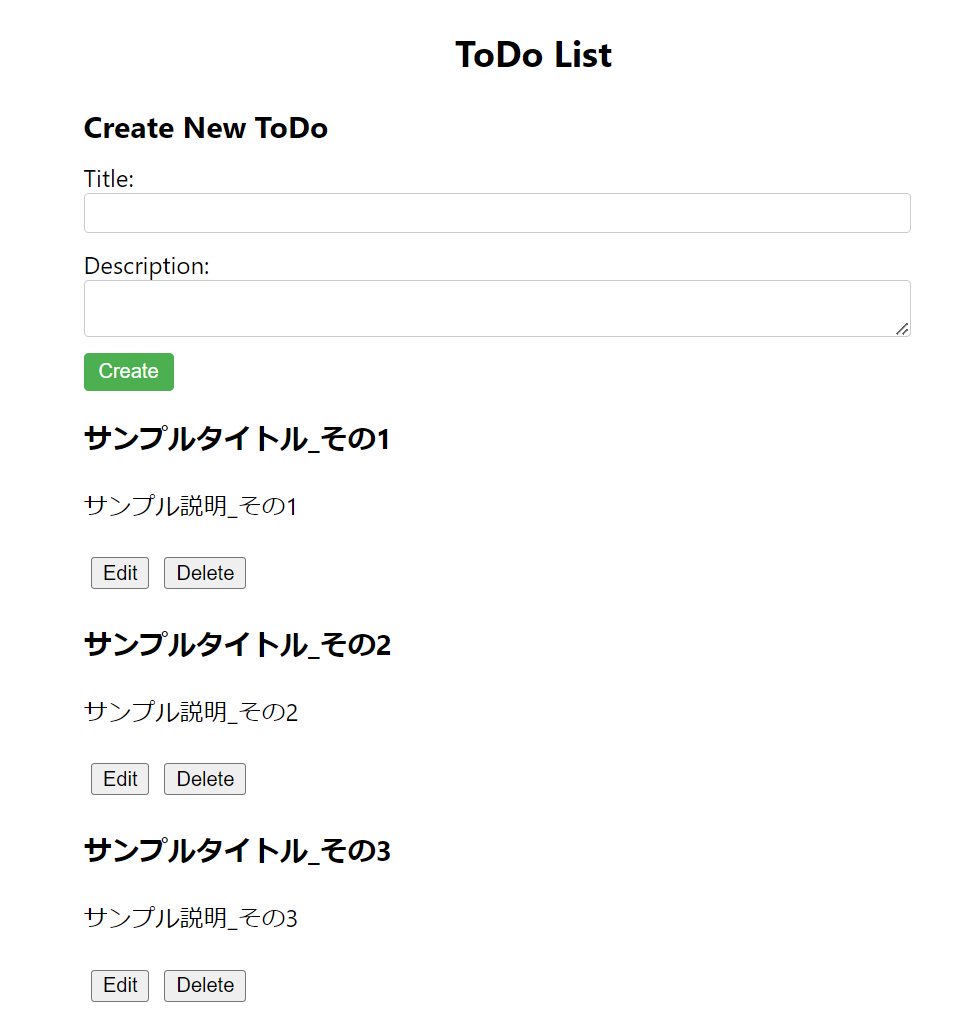Click the Title: field label
Image resolution: width=971 pixels, height=1028 pixels.
pos(109,178)
